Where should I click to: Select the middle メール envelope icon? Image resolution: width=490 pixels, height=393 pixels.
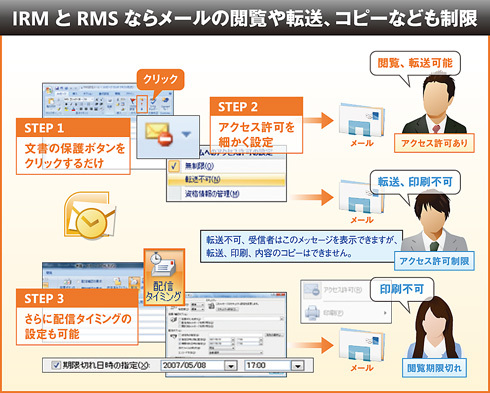click(362, 197)
